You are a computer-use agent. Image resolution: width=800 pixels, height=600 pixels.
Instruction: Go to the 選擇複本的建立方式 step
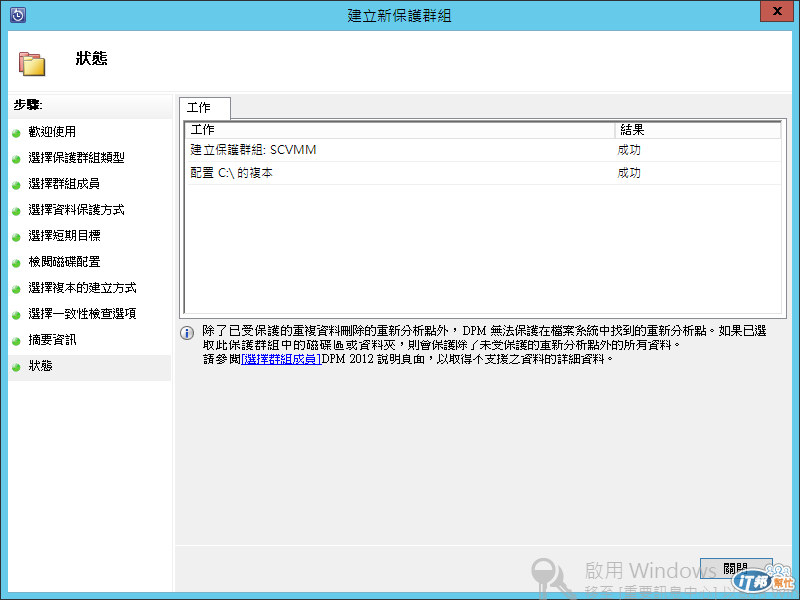pyautogui.click(x=82, y=288)
